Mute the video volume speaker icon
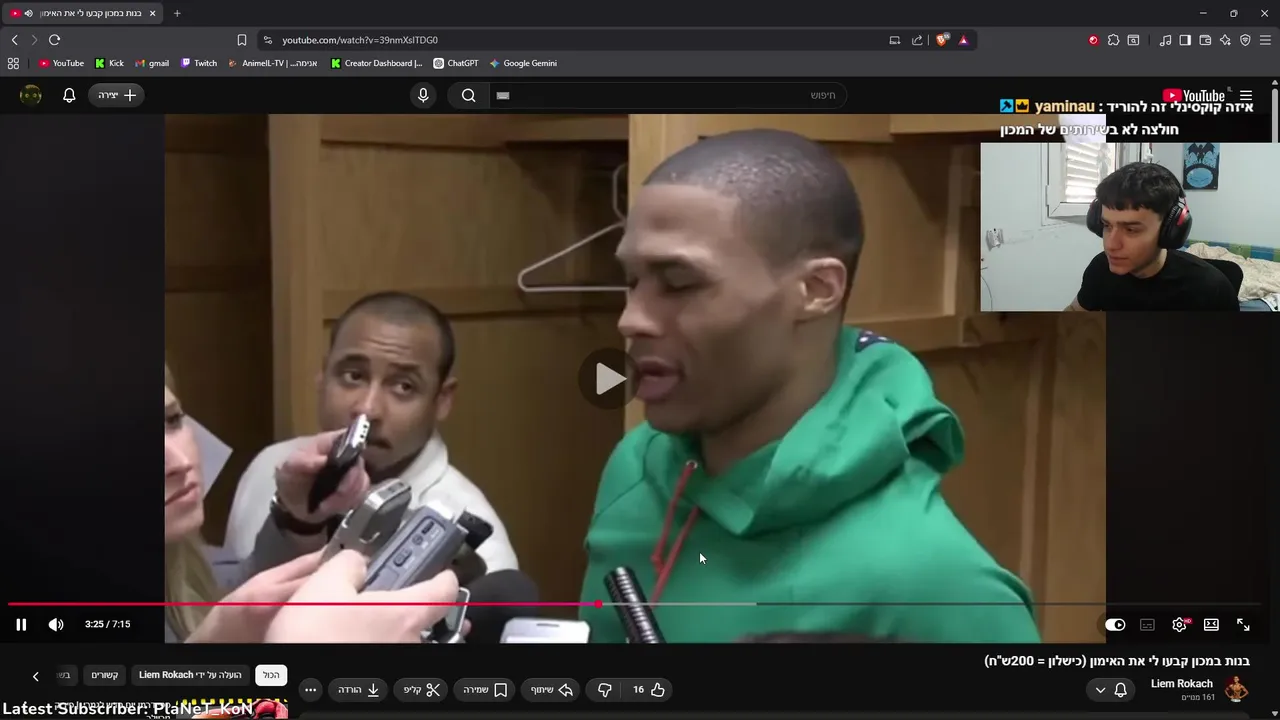This screenshot has width=1280, height=720. (x=56, y=624)
